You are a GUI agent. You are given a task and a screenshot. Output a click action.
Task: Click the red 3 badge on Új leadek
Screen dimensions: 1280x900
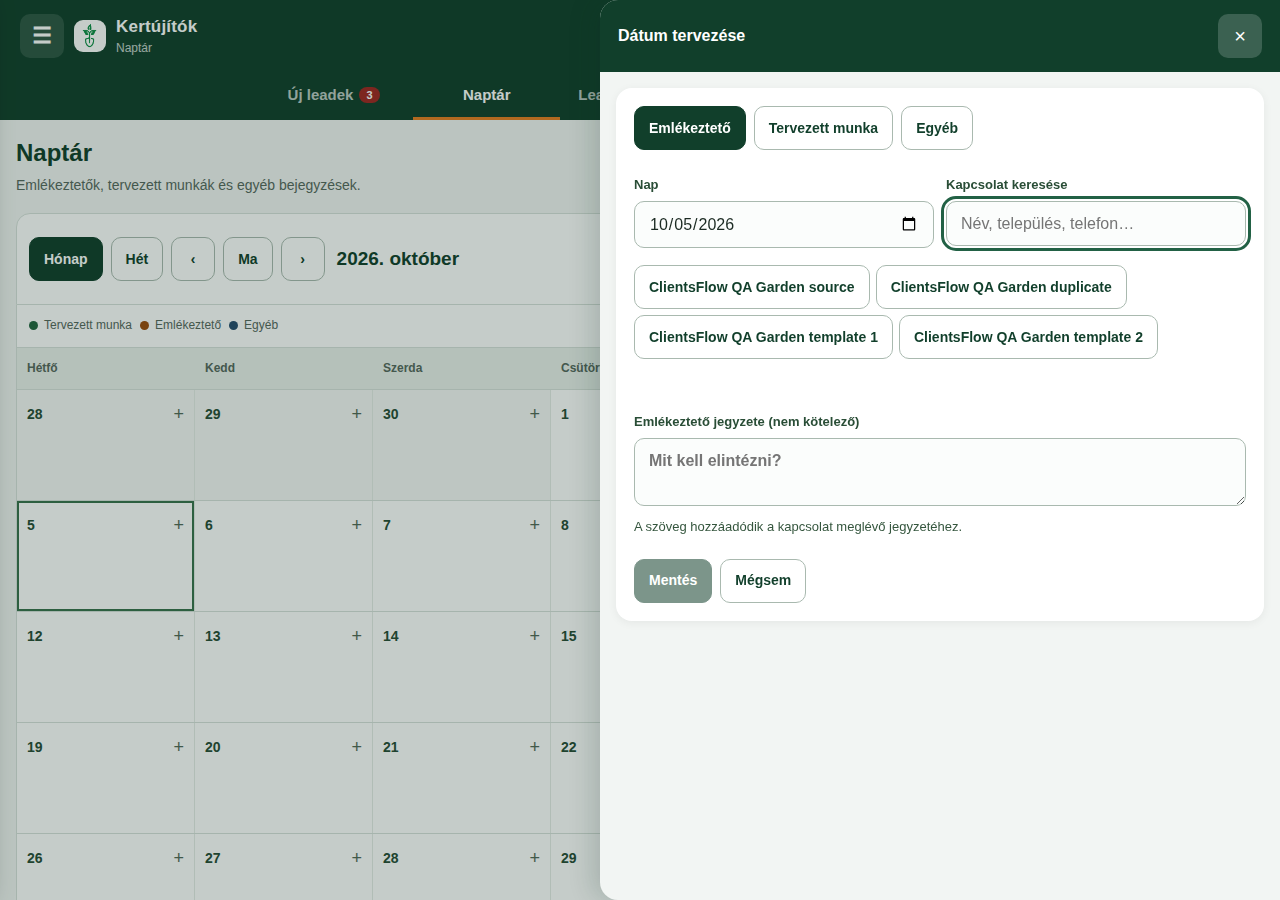coord(369,95)
